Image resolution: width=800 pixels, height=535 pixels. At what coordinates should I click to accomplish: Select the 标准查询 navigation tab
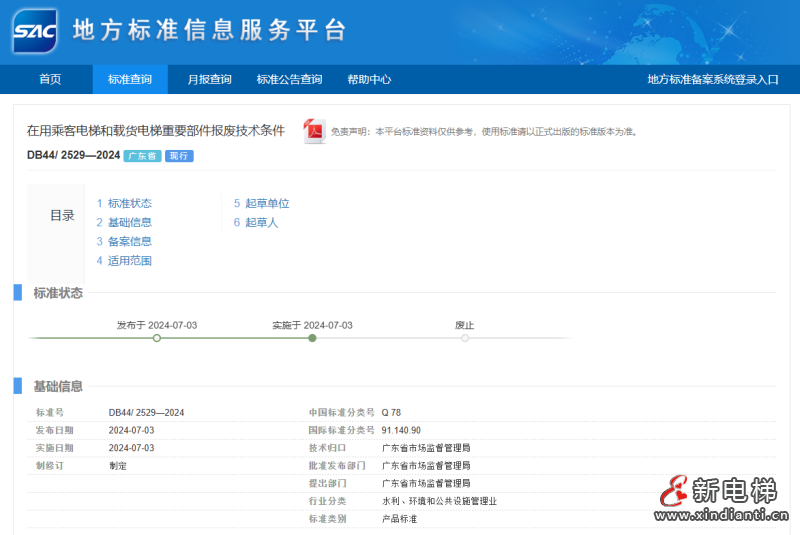(x=130, y=79)
